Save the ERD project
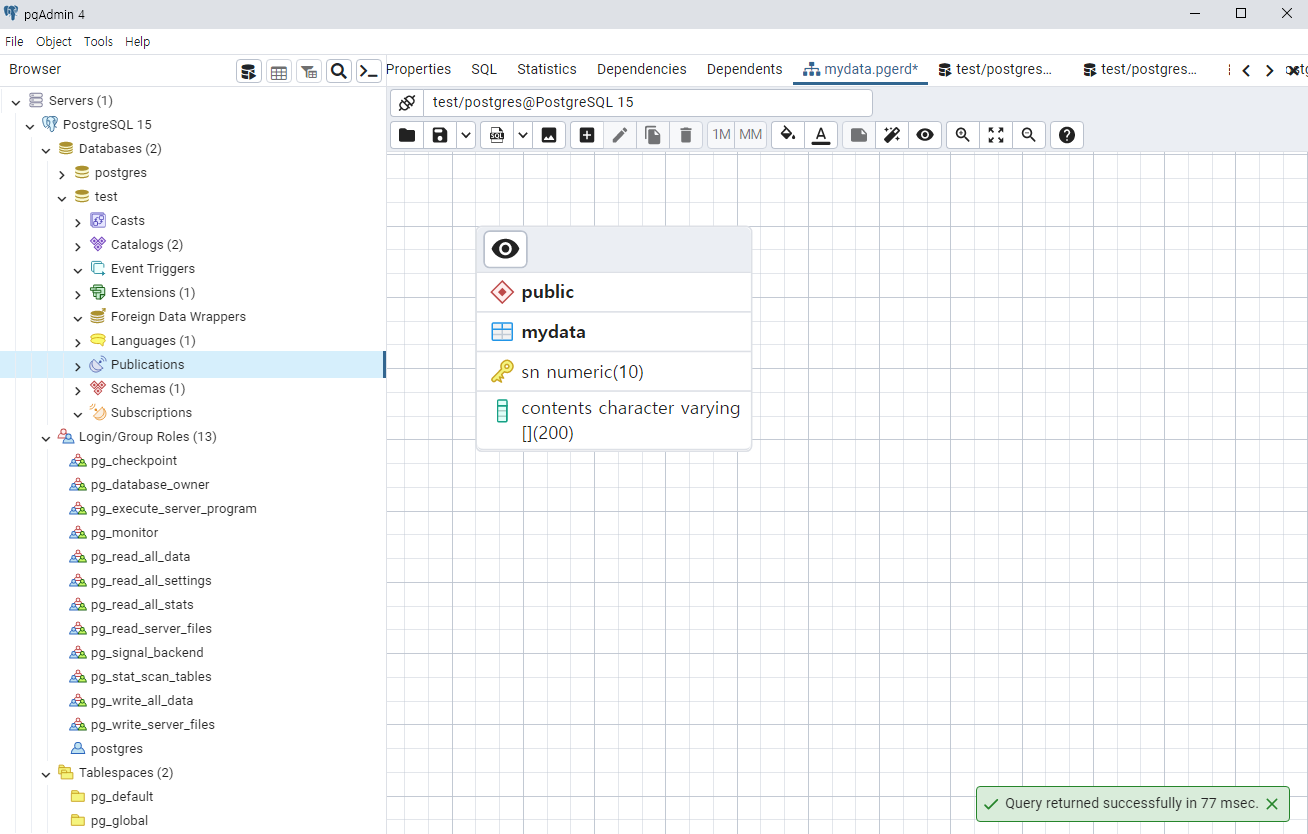The width and height of the screenshot is (1308, 834). pyautogui.click(x=439, y=135)
